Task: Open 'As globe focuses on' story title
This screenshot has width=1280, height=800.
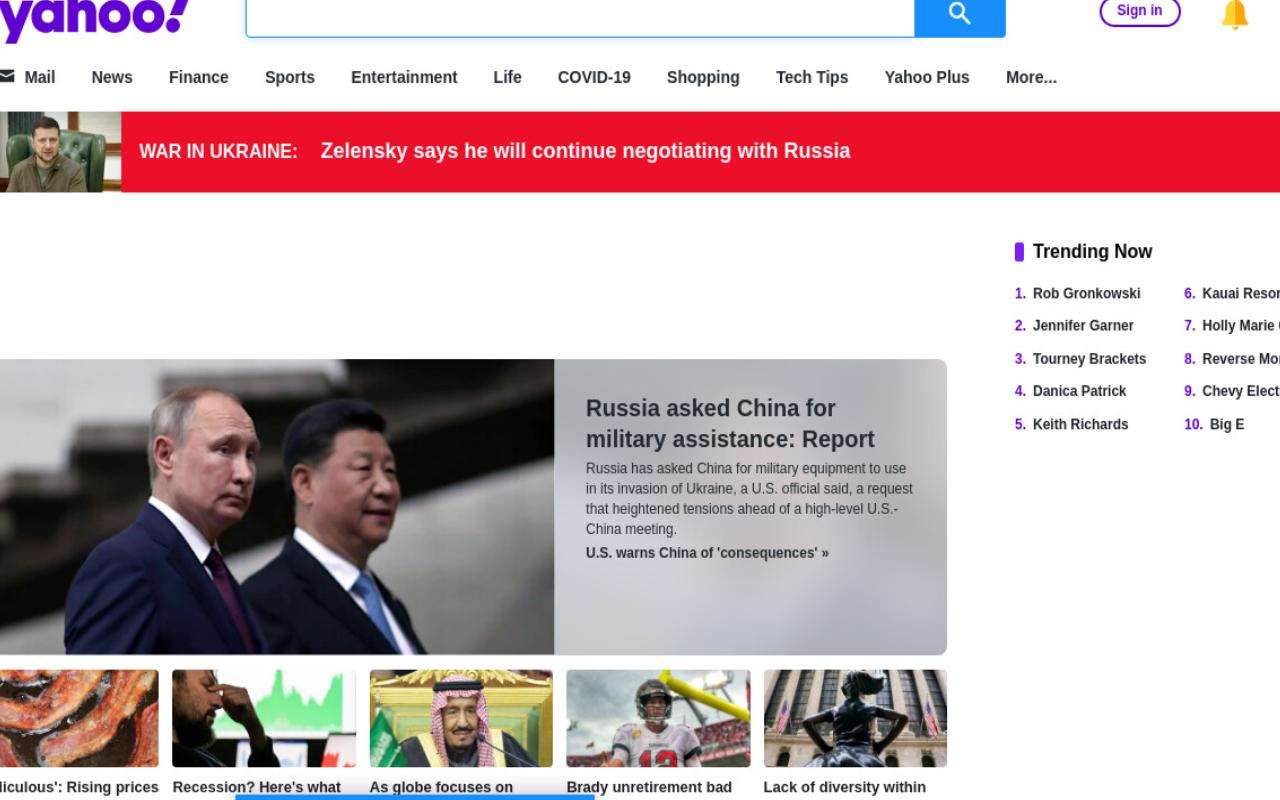Action: (441, 788)
